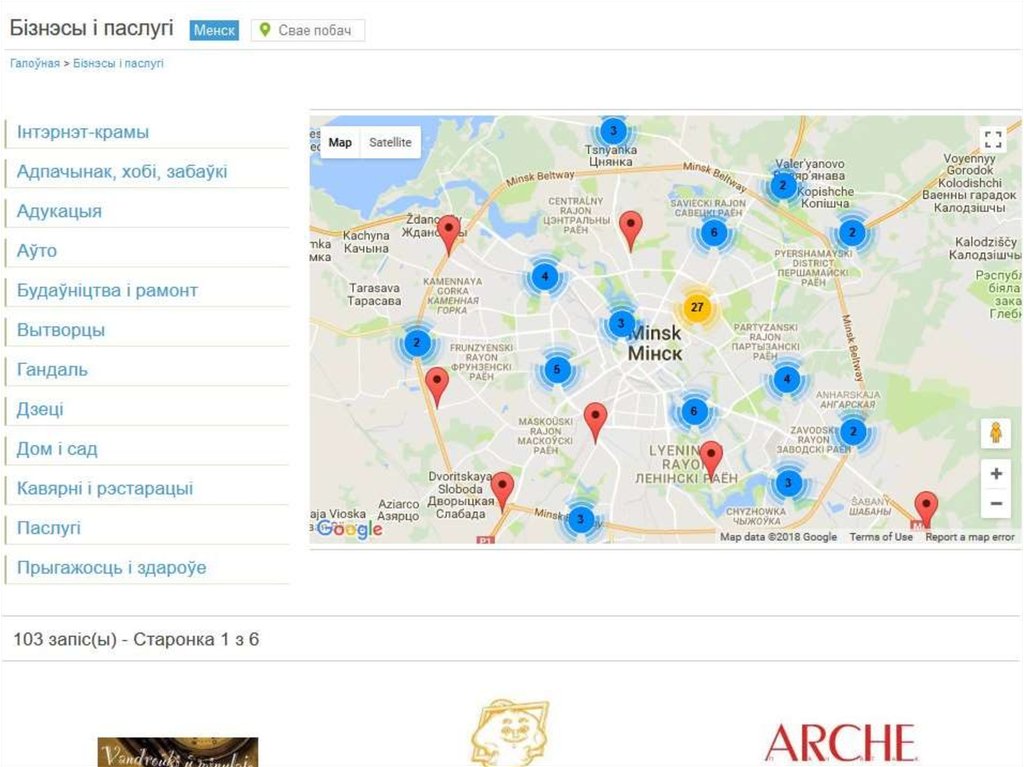The width and height of the screenshot is (1024, 767).
Task: Click the orange cluster marker 27
Action: (697, 307)
